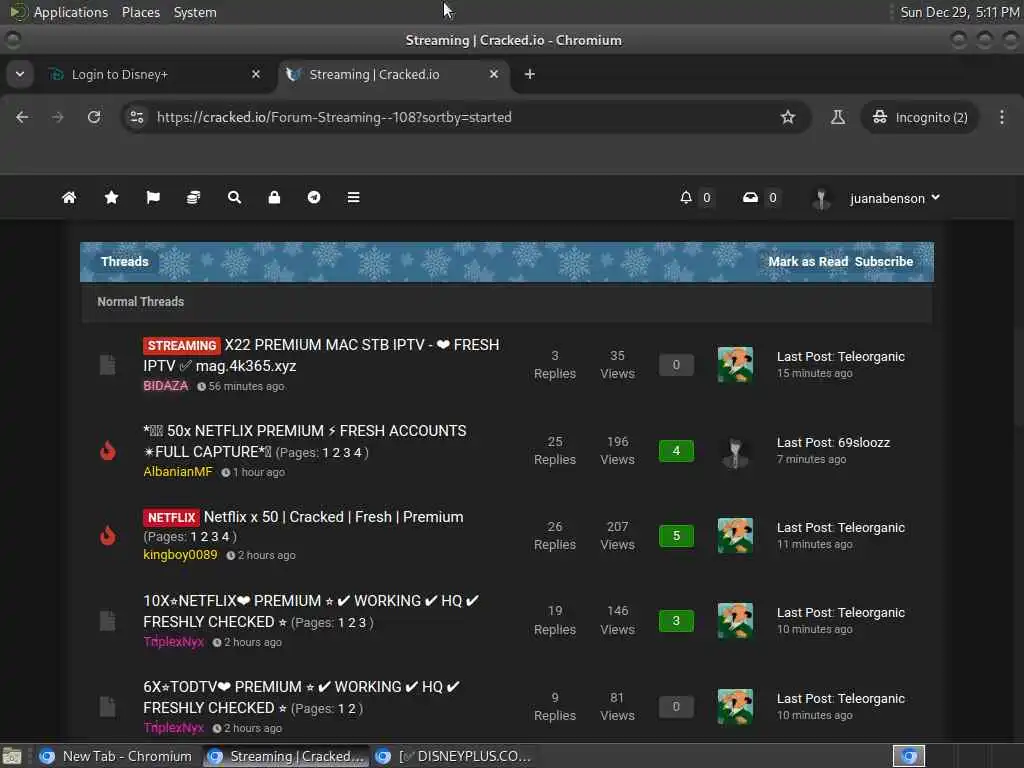Open the flag icon in forum navbar
Image resolution: width=1024 pixels, height=768 pixels.
pyautogui.click(x=153, y=197)
